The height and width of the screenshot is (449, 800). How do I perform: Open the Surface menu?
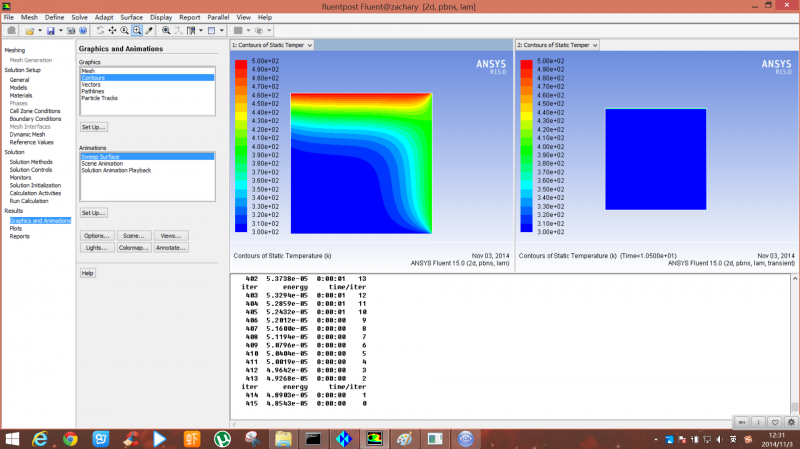coord(131,17)
